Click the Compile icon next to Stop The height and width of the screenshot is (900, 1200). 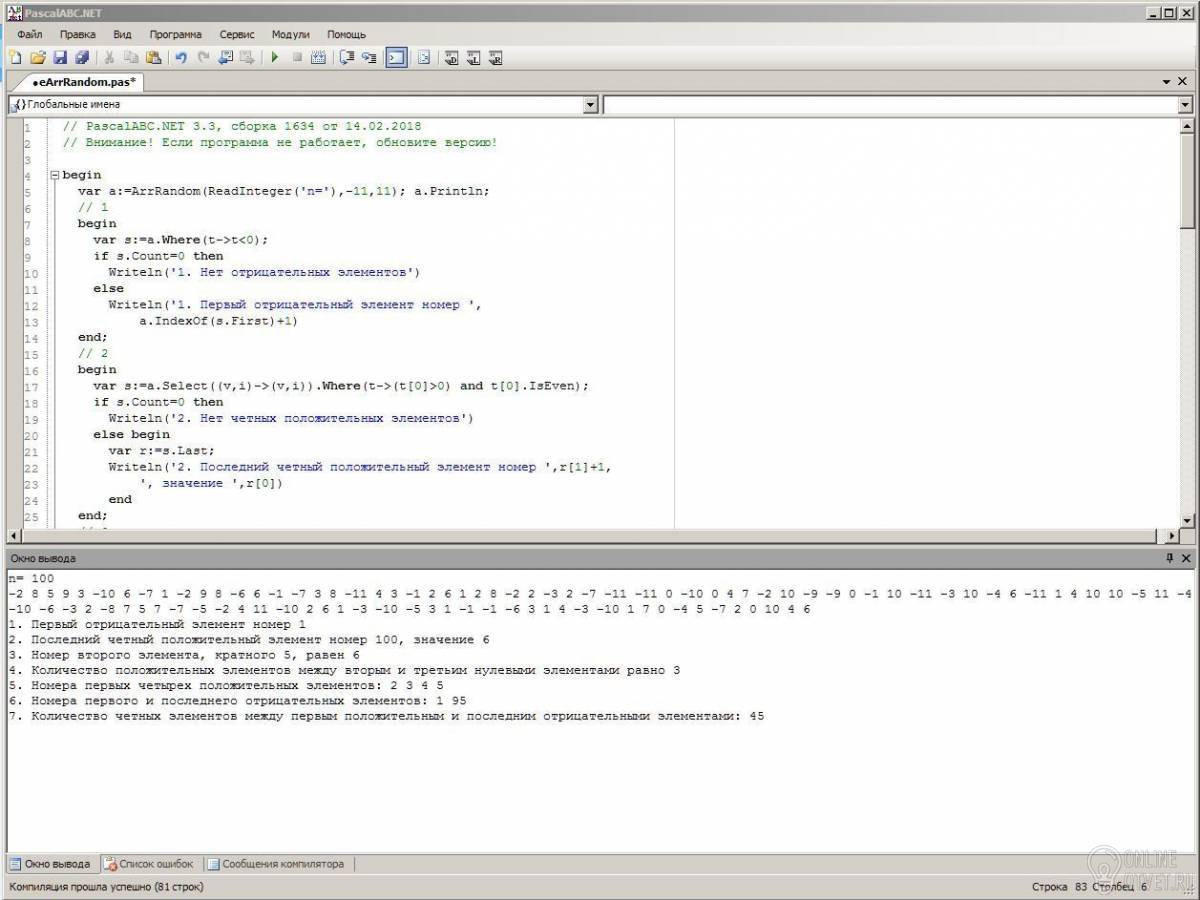(x=319, y=58)
